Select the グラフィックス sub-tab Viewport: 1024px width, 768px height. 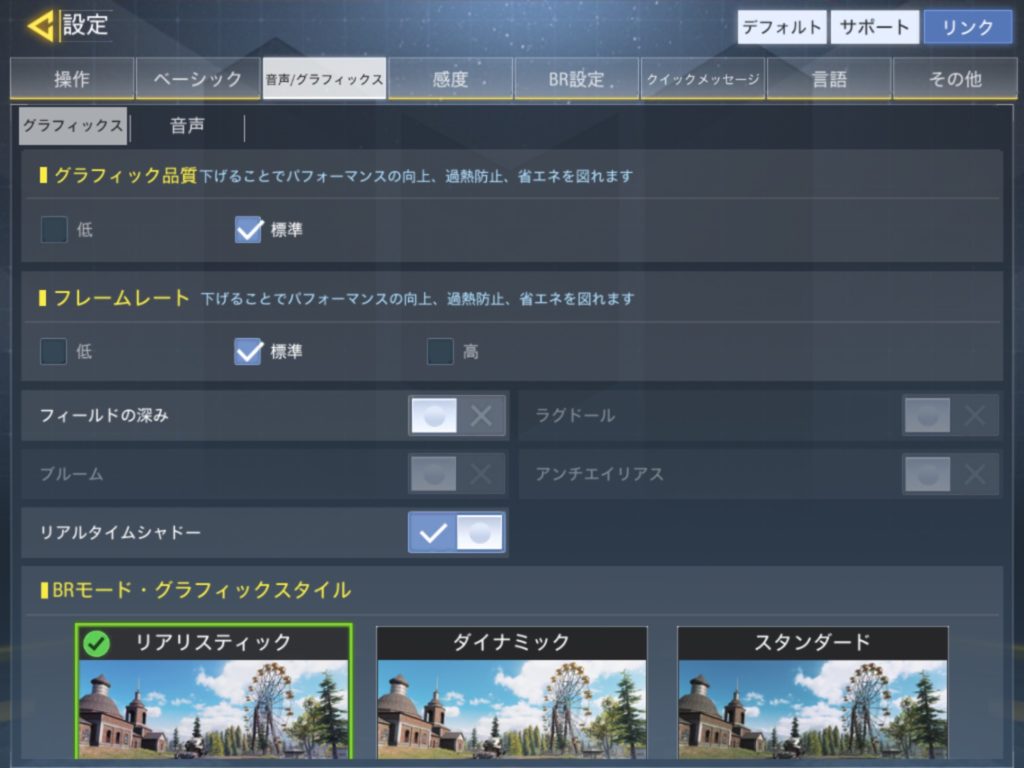point(73,125)
